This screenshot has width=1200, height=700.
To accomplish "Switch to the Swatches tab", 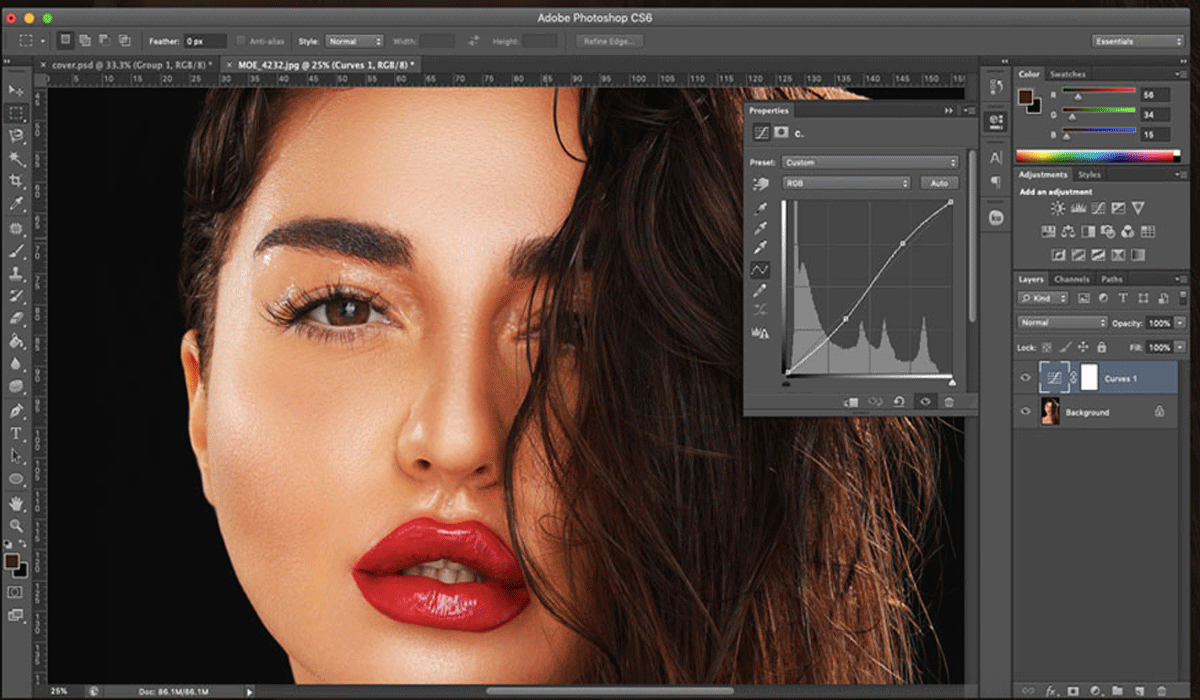I will coord(1068,73).
